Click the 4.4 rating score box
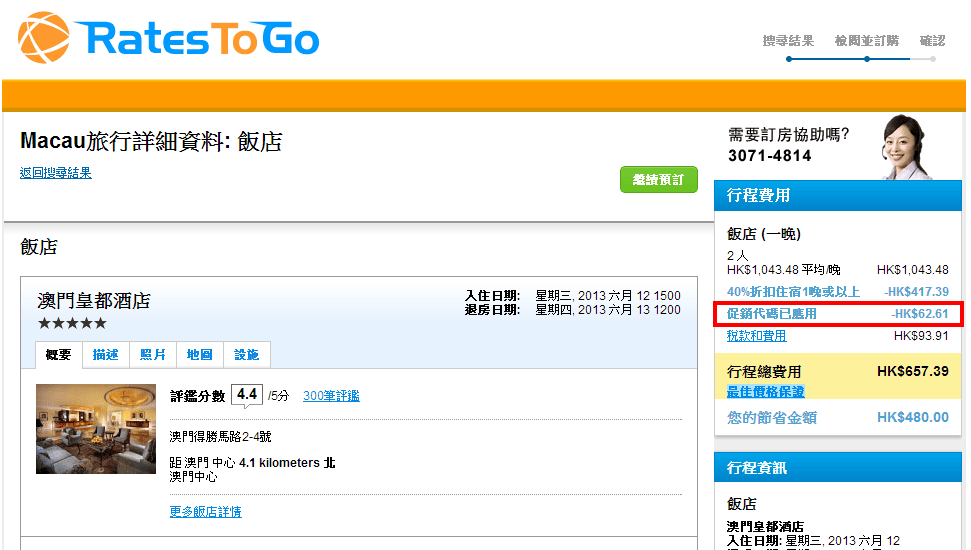Image resolution: width=971 pixels, height=550 pixels. coord(247,395)
